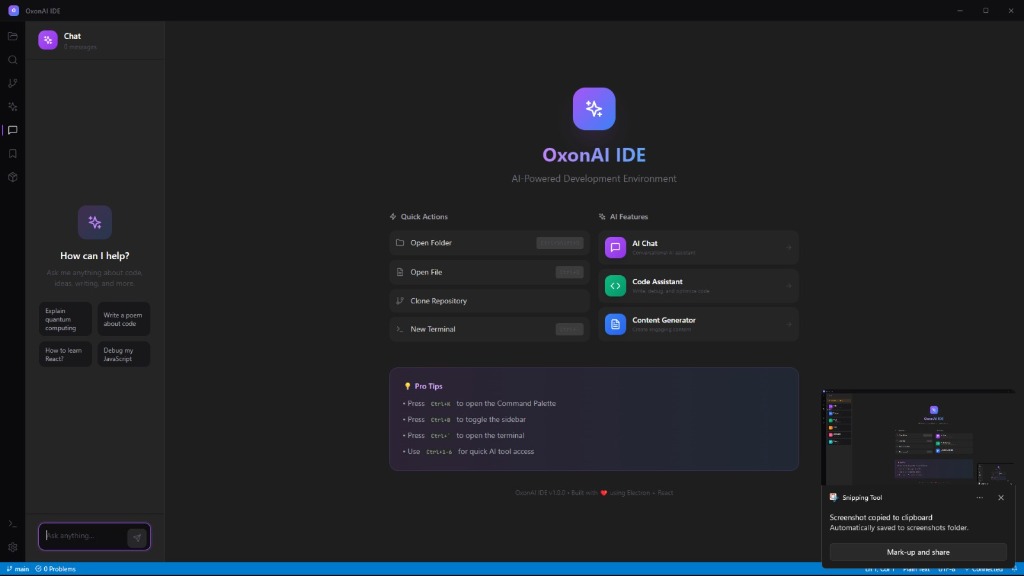Viewport: 1024px width, 576px height.
Task: Switch to the Chat panel icon
Action: 13,130
